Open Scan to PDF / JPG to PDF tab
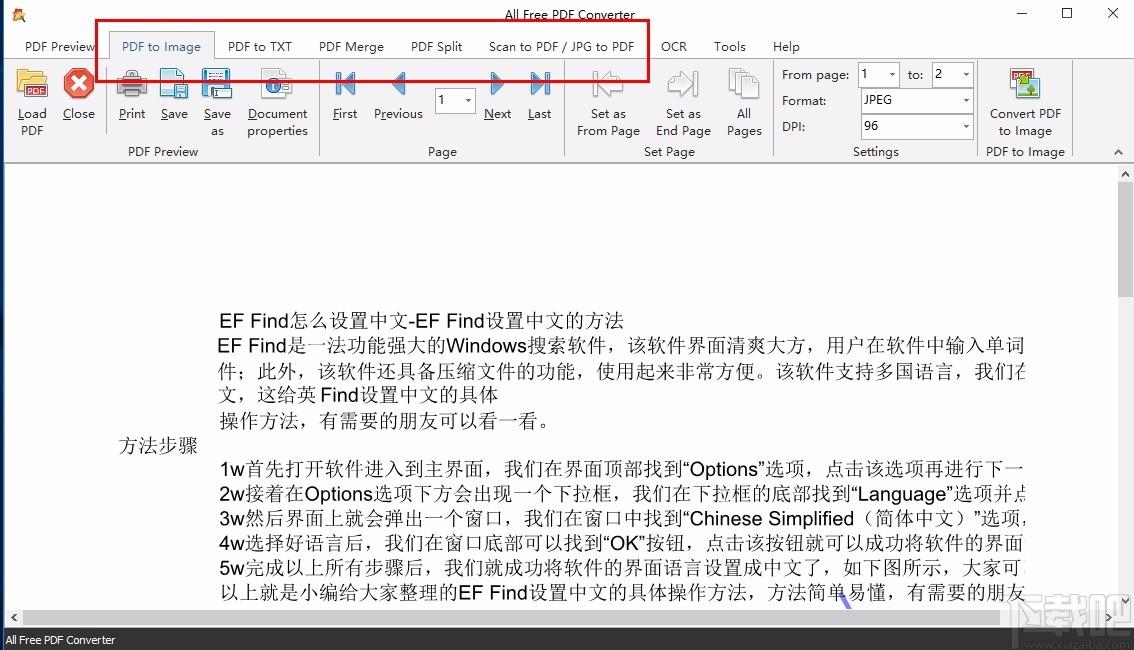 click(561, 46)
